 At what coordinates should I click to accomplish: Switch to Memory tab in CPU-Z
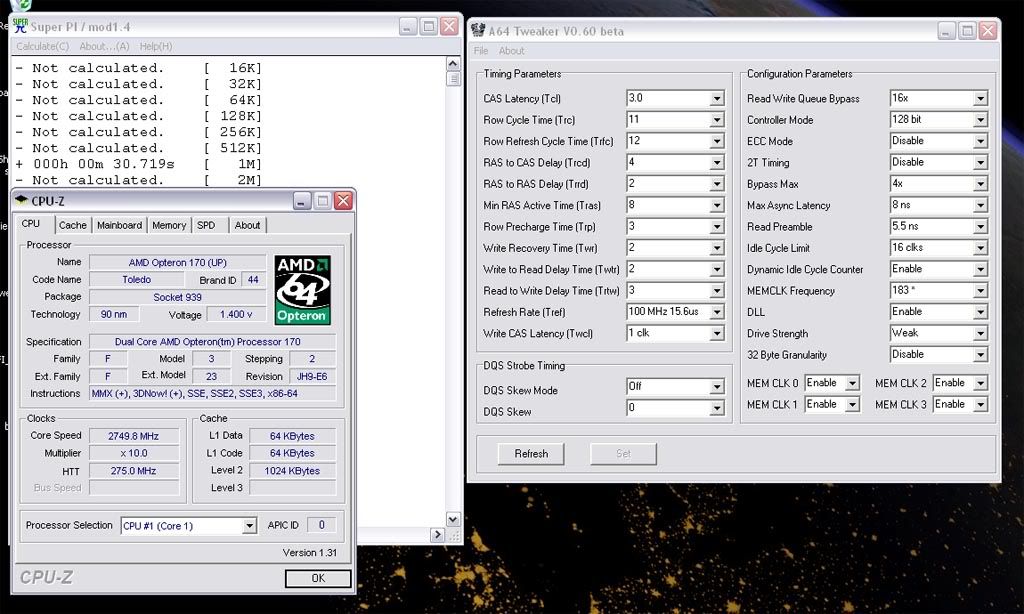pos(169,225)
